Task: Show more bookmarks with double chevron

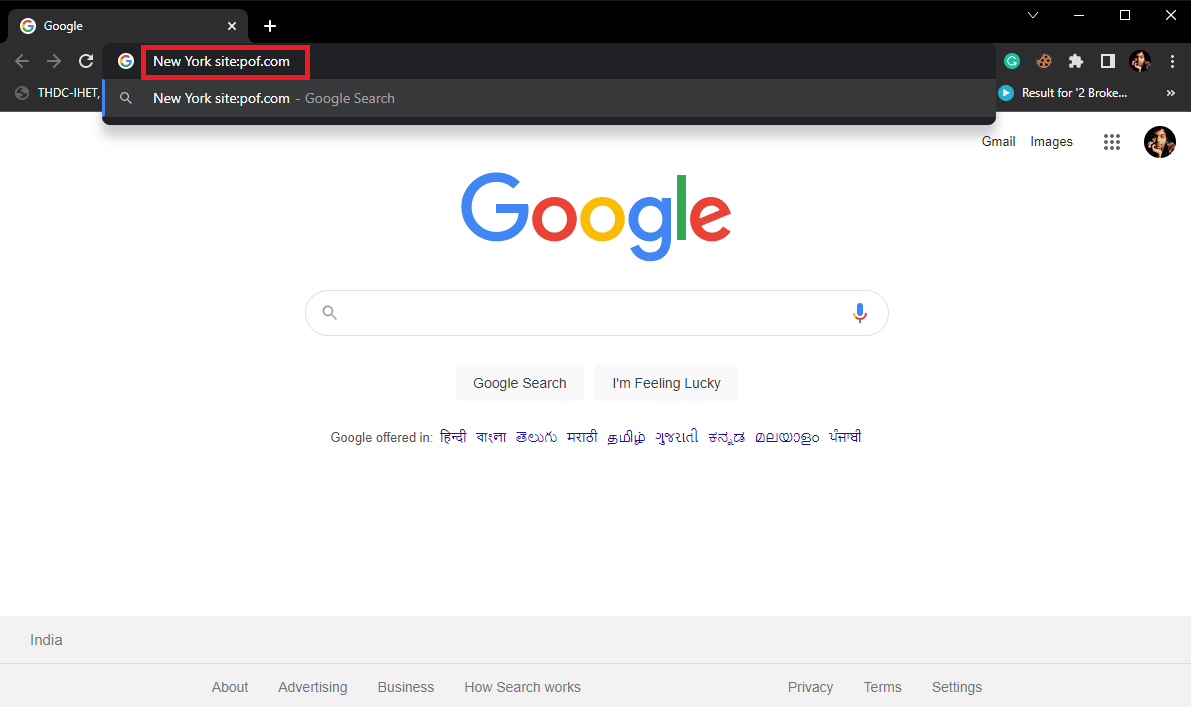Action: 1170,93
